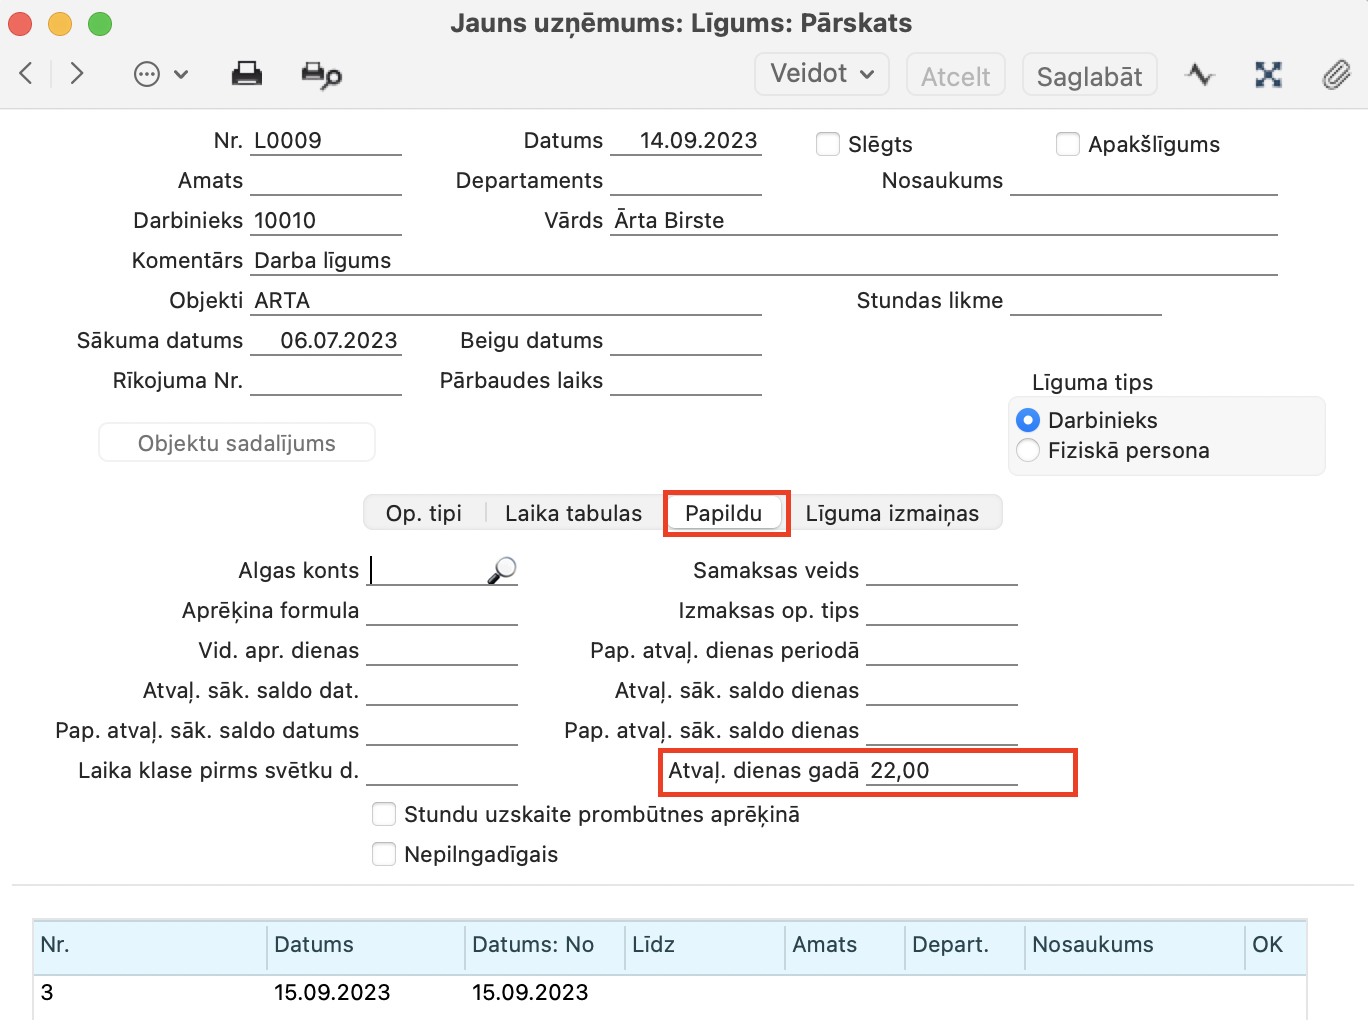
Task: Check the Nepilngadīgais option
Action: (x=384, y=854)
